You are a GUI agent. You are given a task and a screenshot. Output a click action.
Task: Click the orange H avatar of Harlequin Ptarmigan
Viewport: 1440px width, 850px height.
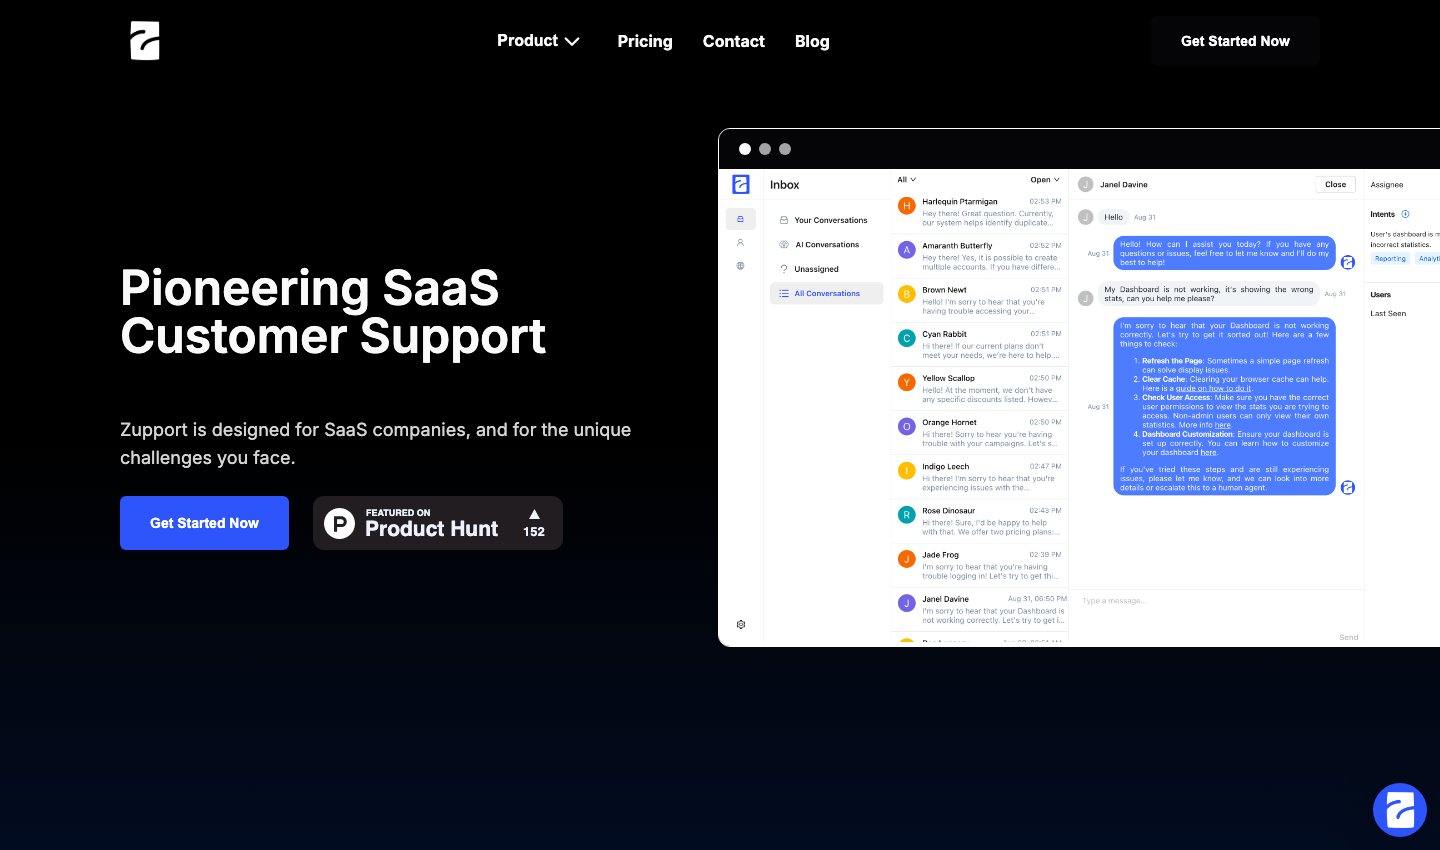907,206
